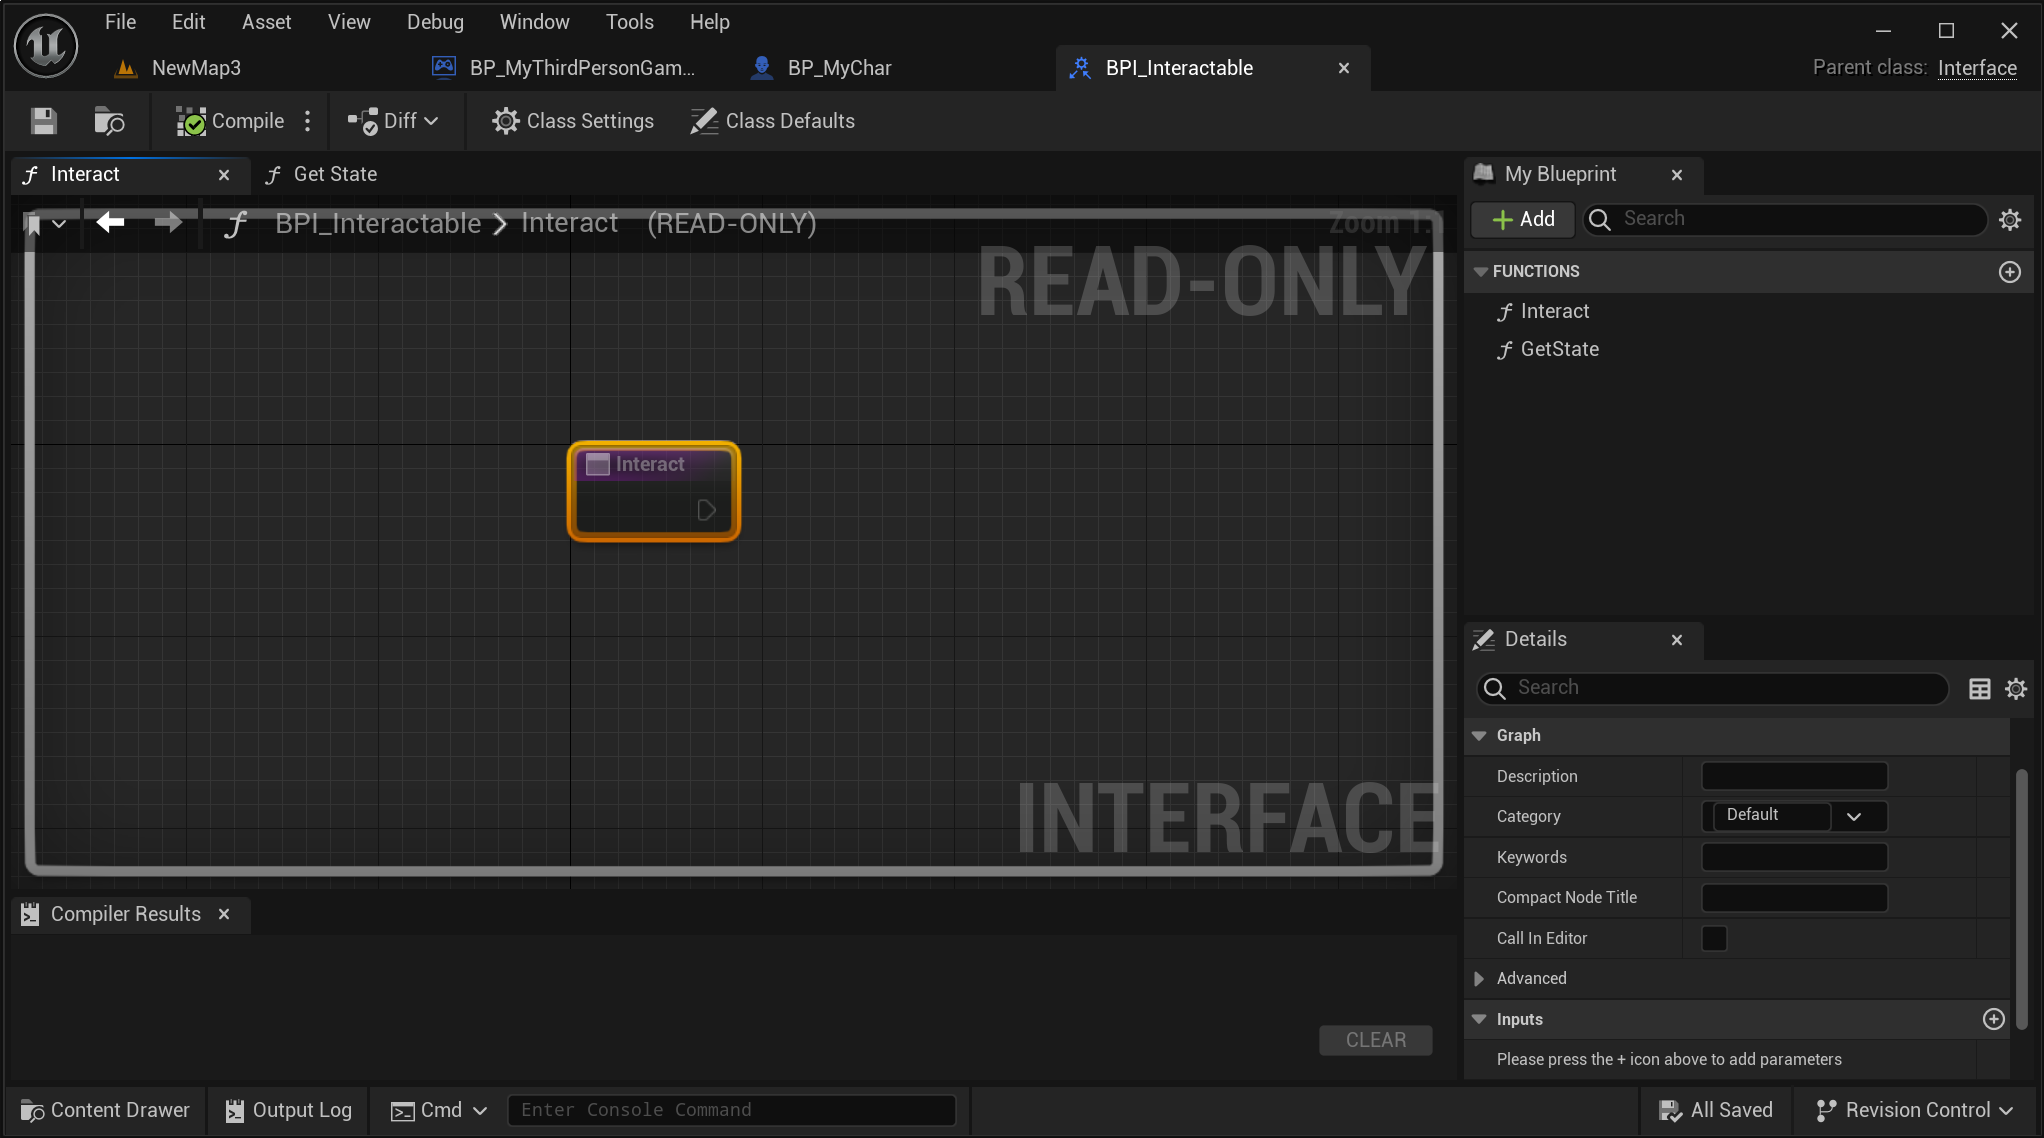Open Class Settings
Screen dimensions: 2044x1138
pyautogui.click(x=573, y=121)
